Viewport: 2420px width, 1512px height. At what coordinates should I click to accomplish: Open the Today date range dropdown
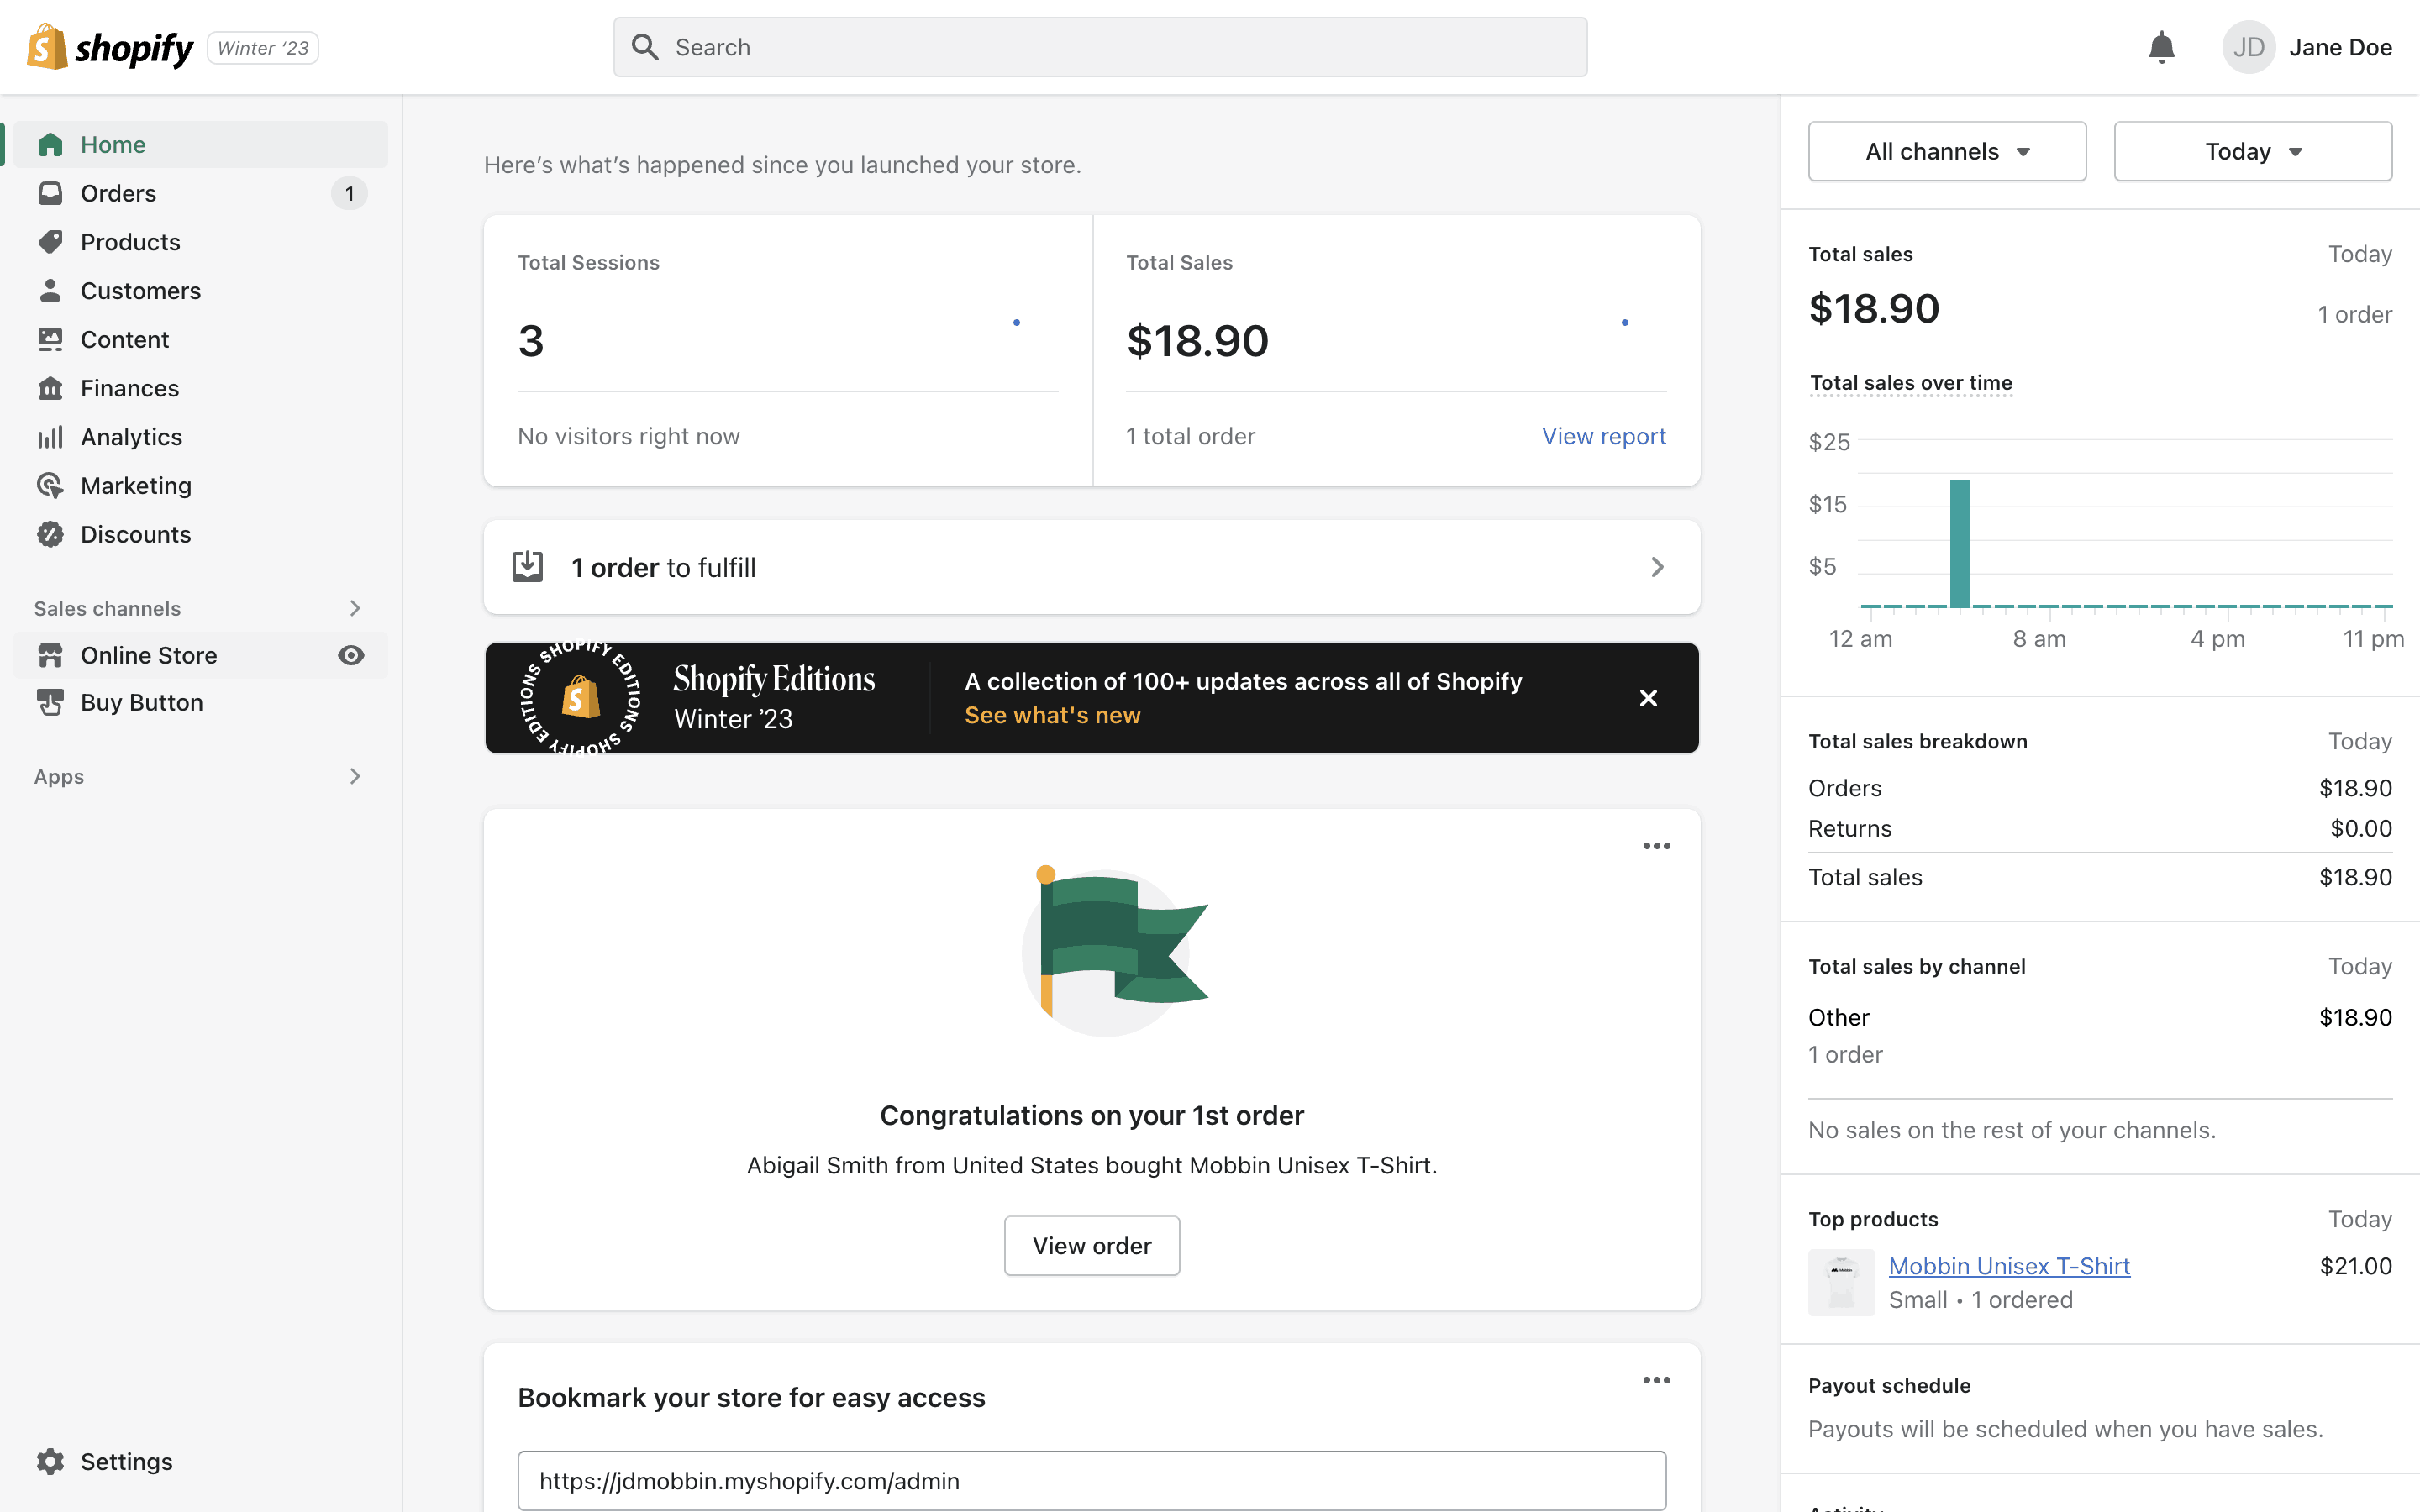(x=2252, y=151)
